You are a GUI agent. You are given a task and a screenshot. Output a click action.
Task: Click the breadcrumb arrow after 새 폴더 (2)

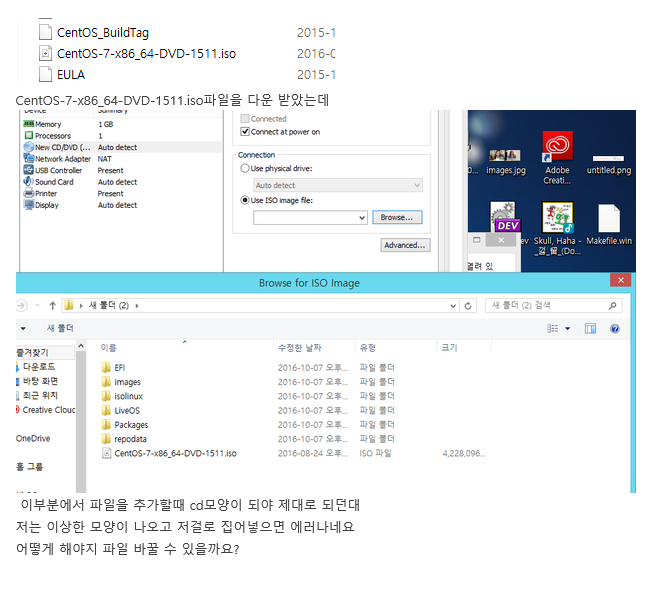click(137, 305)
